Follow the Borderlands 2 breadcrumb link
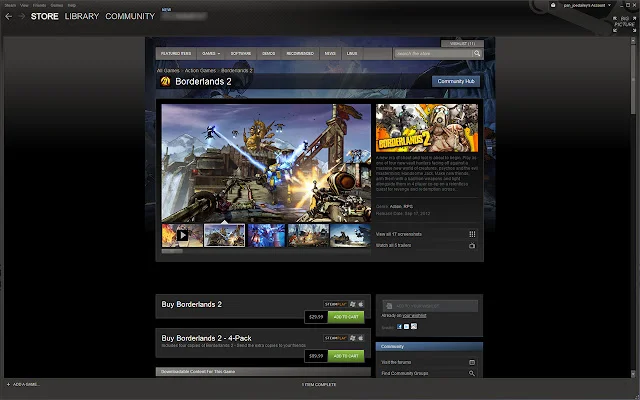640x400 pixels. (x=237, y=71)
